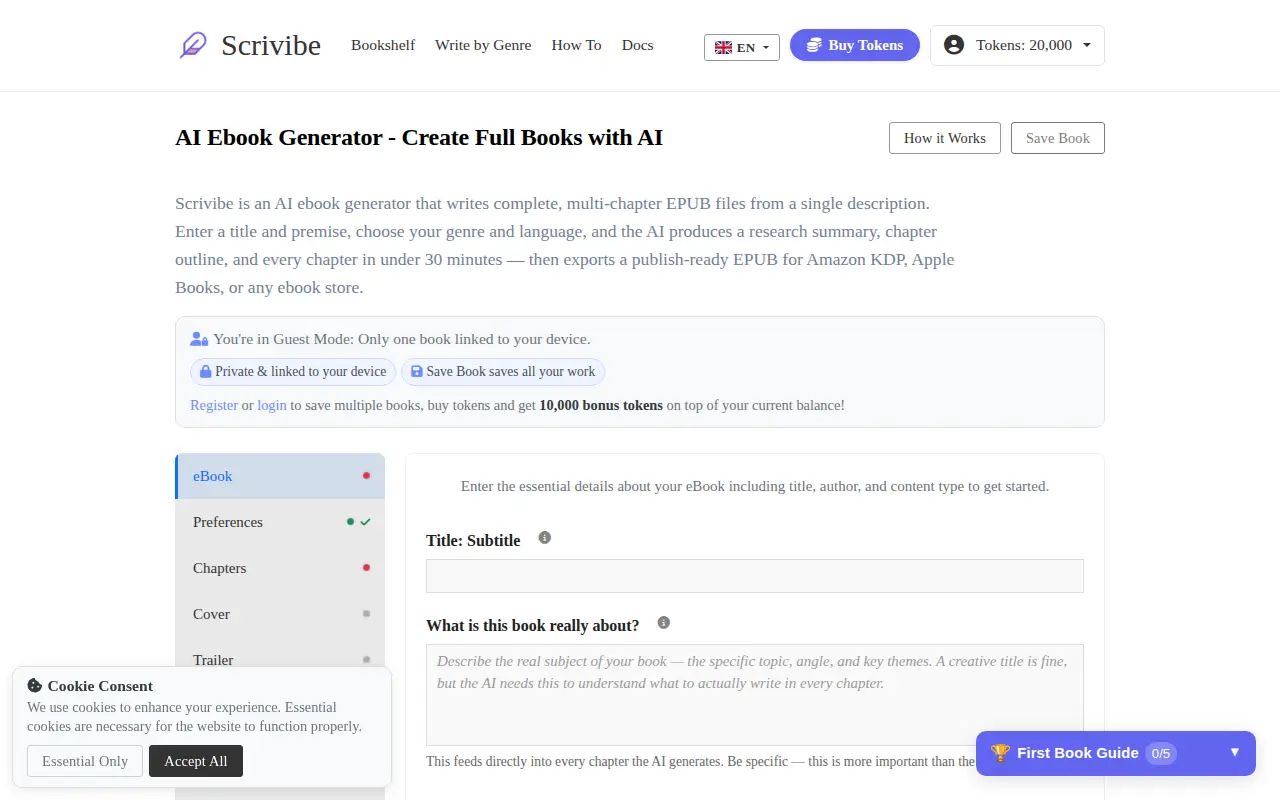This screenshot has height=800, width=1280.
Task: Expand the Tokens: 20,000 account dropdown
Action: pos(1017,45)
